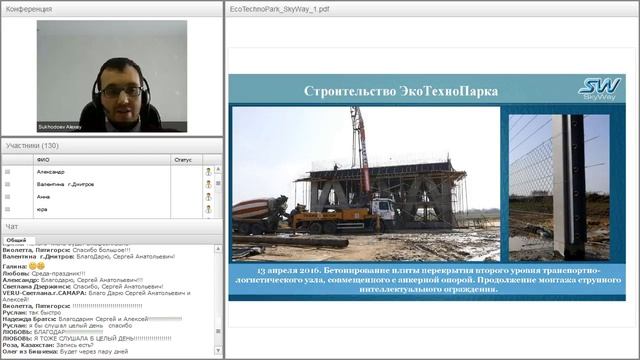Select participant name юра
This screenshot has width=640, height=360.
point(42,209)
